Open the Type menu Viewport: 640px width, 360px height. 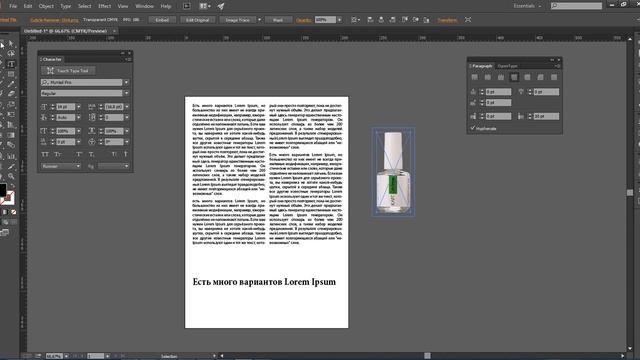[65, 6]
